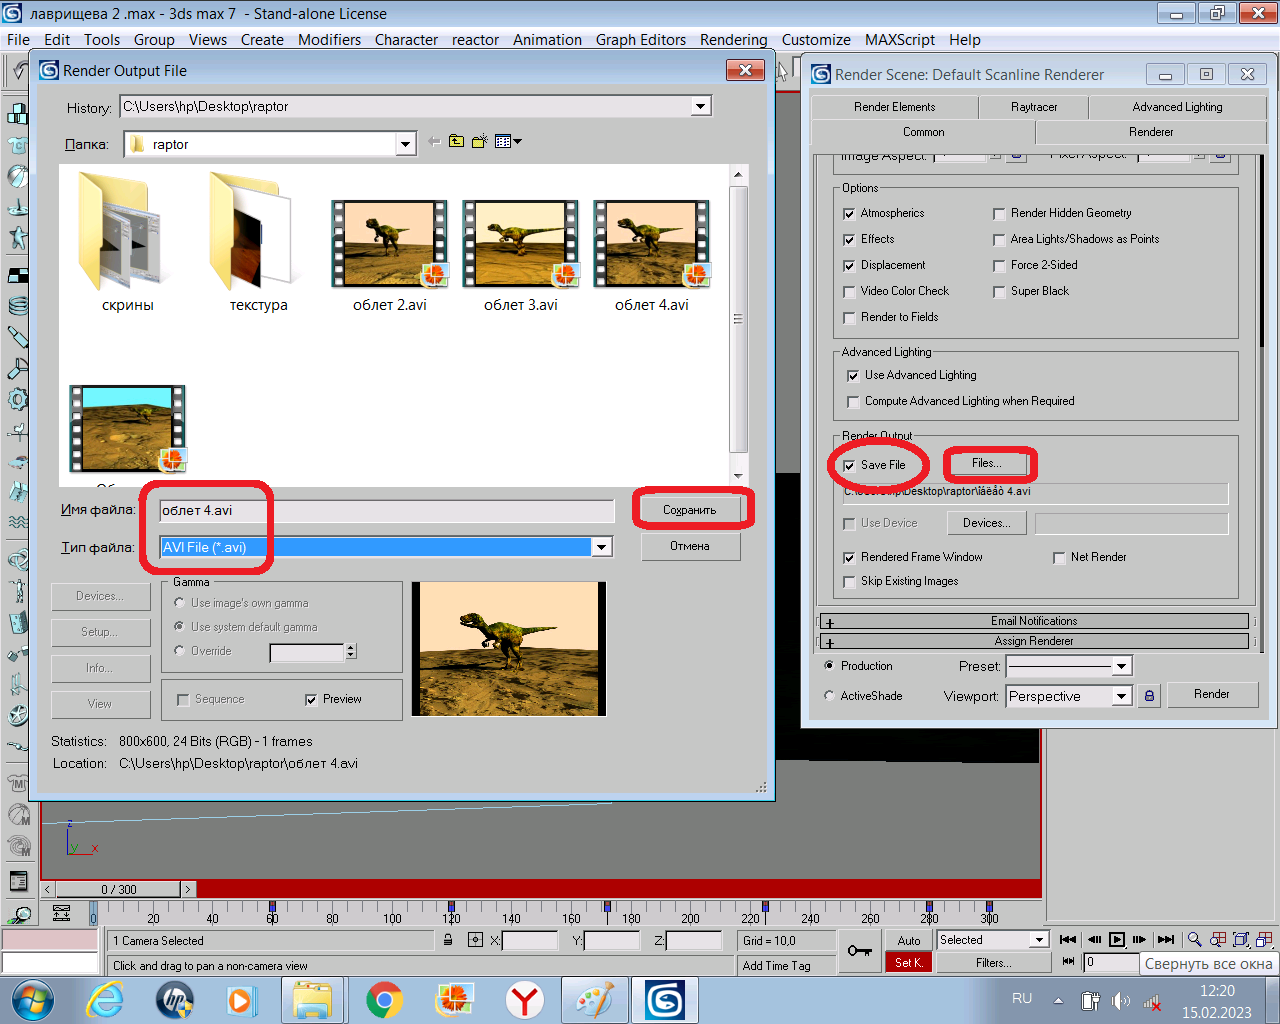Open the Rendering menu
The width and height of the screenshot is (1280, 1024).
pos(733,40)
